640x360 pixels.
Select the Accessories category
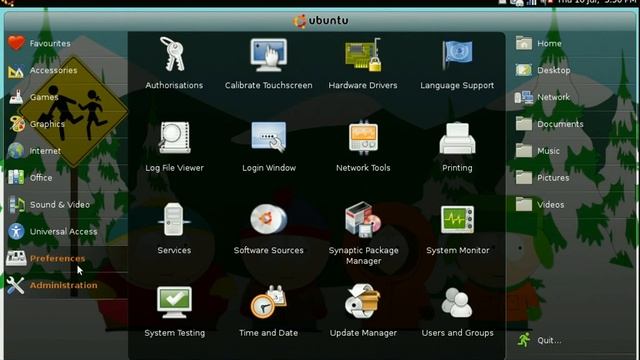pyautogui.click(x=67, y=70)
